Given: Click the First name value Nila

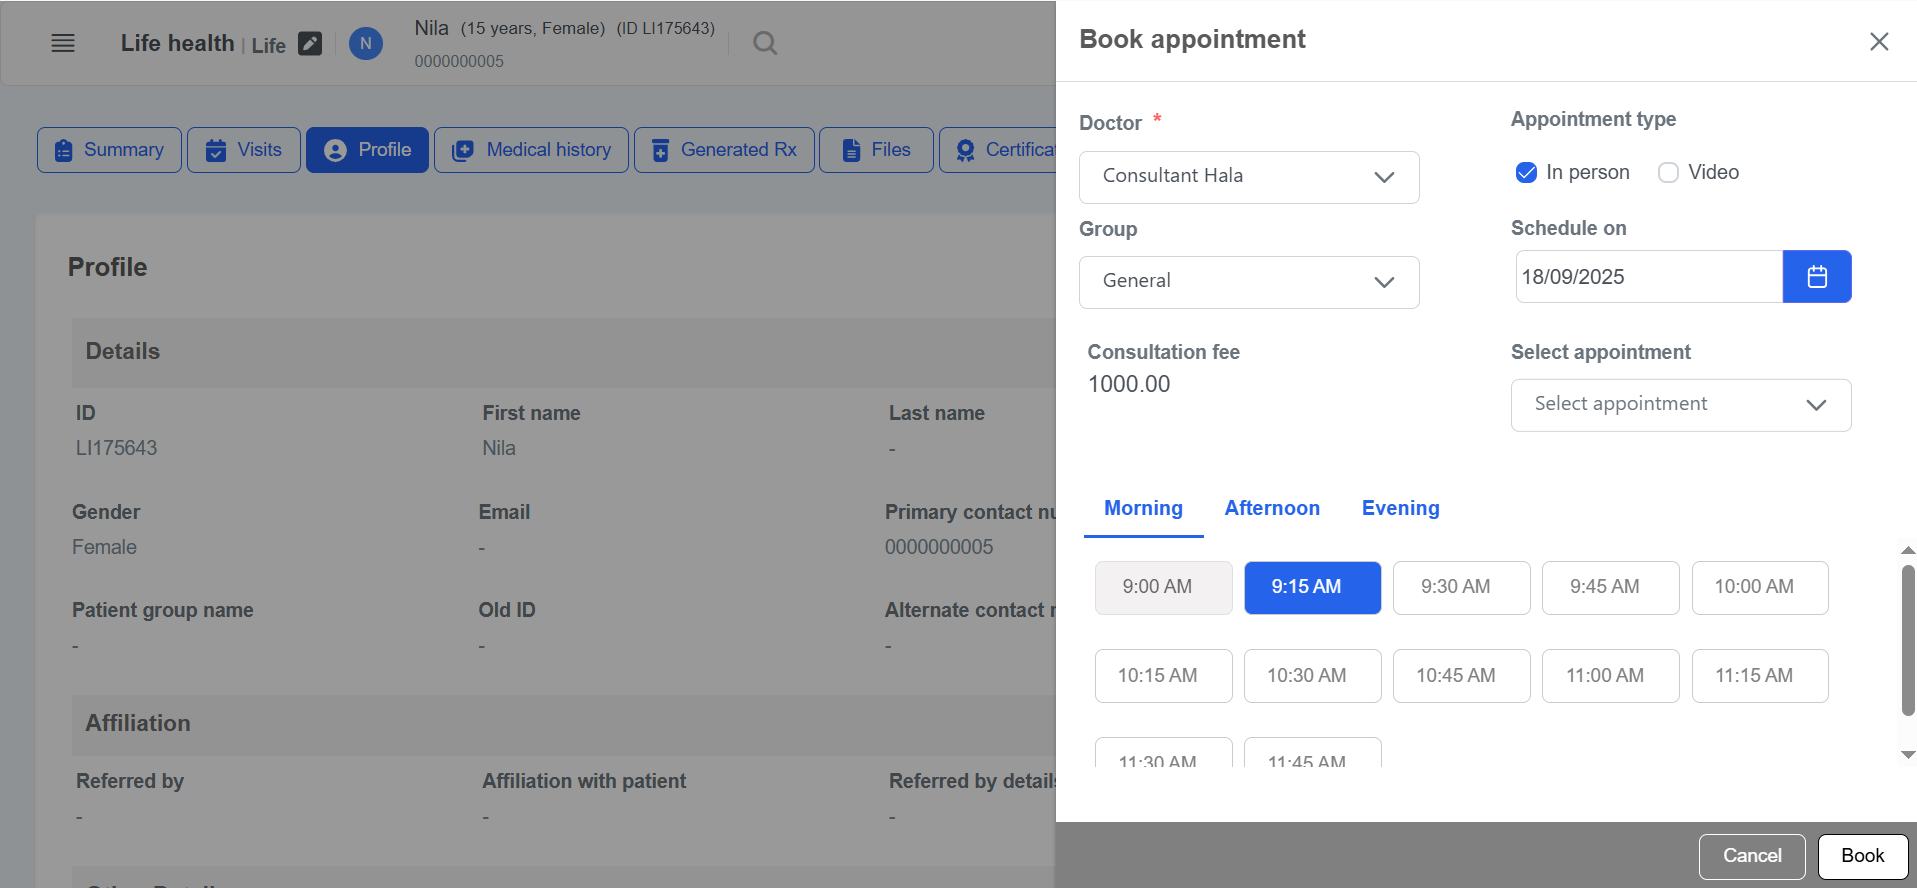Looking at the screenshot, I should 499,448.
